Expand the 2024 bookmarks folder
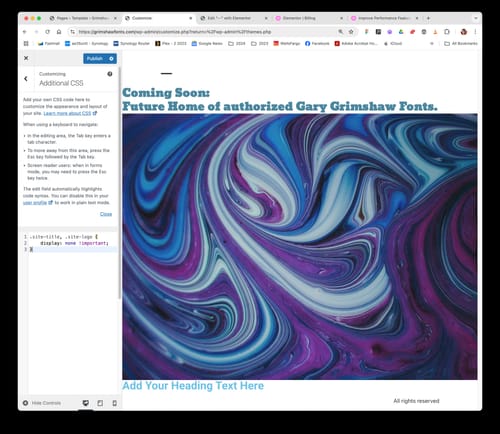Screen dimensions: 500x434 coord(237,43)
